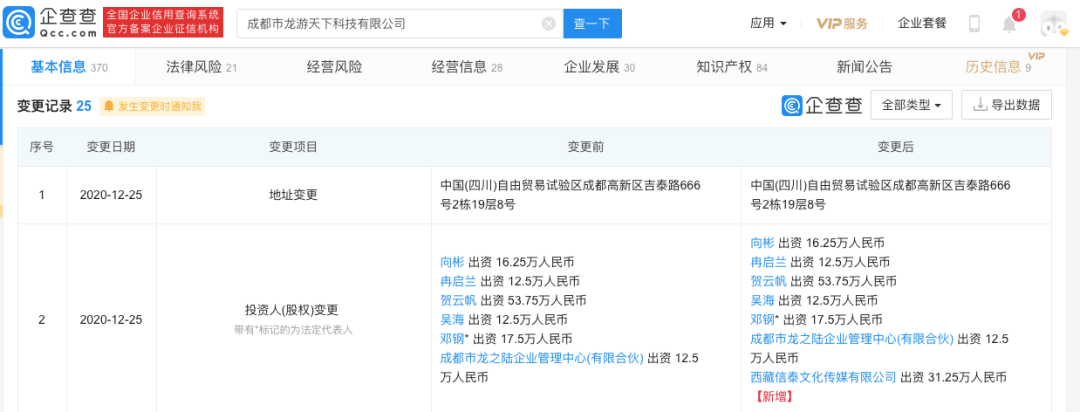Click the 变更后 column header
Image resolution: width=1080 pixels, height=412 pixels.
[x=895, y=147]
